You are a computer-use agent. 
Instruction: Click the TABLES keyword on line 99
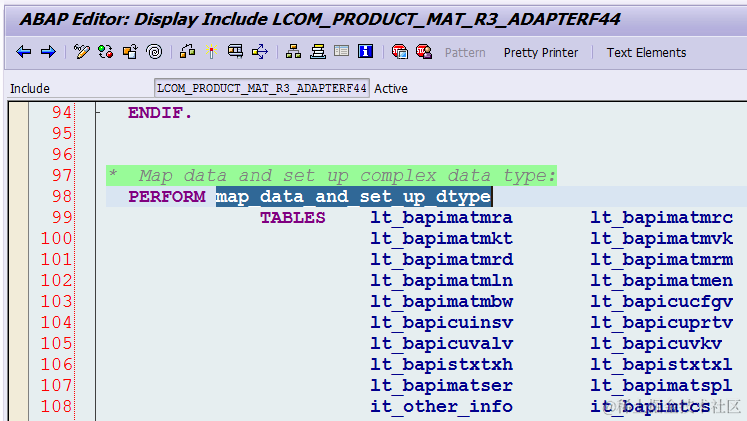coord(293,218)
